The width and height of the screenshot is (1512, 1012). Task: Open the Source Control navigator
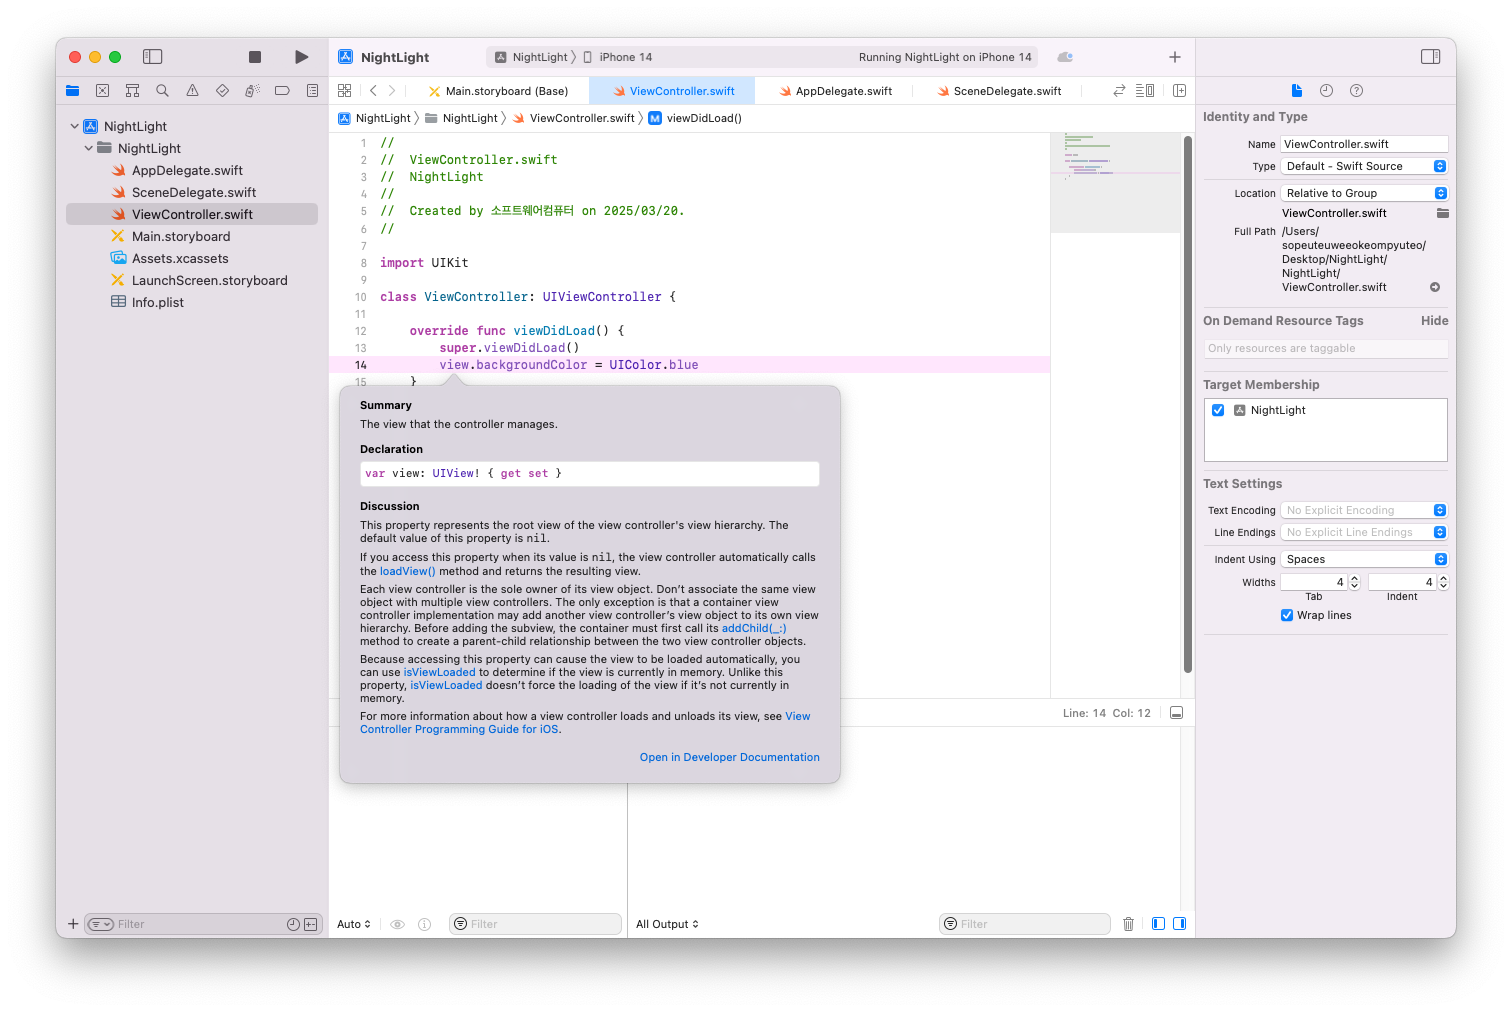(x=102, y=91)
